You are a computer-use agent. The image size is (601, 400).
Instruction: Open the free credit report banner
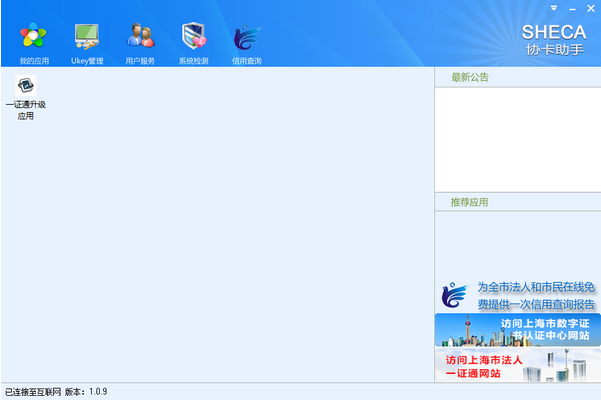tap(518, 296)
